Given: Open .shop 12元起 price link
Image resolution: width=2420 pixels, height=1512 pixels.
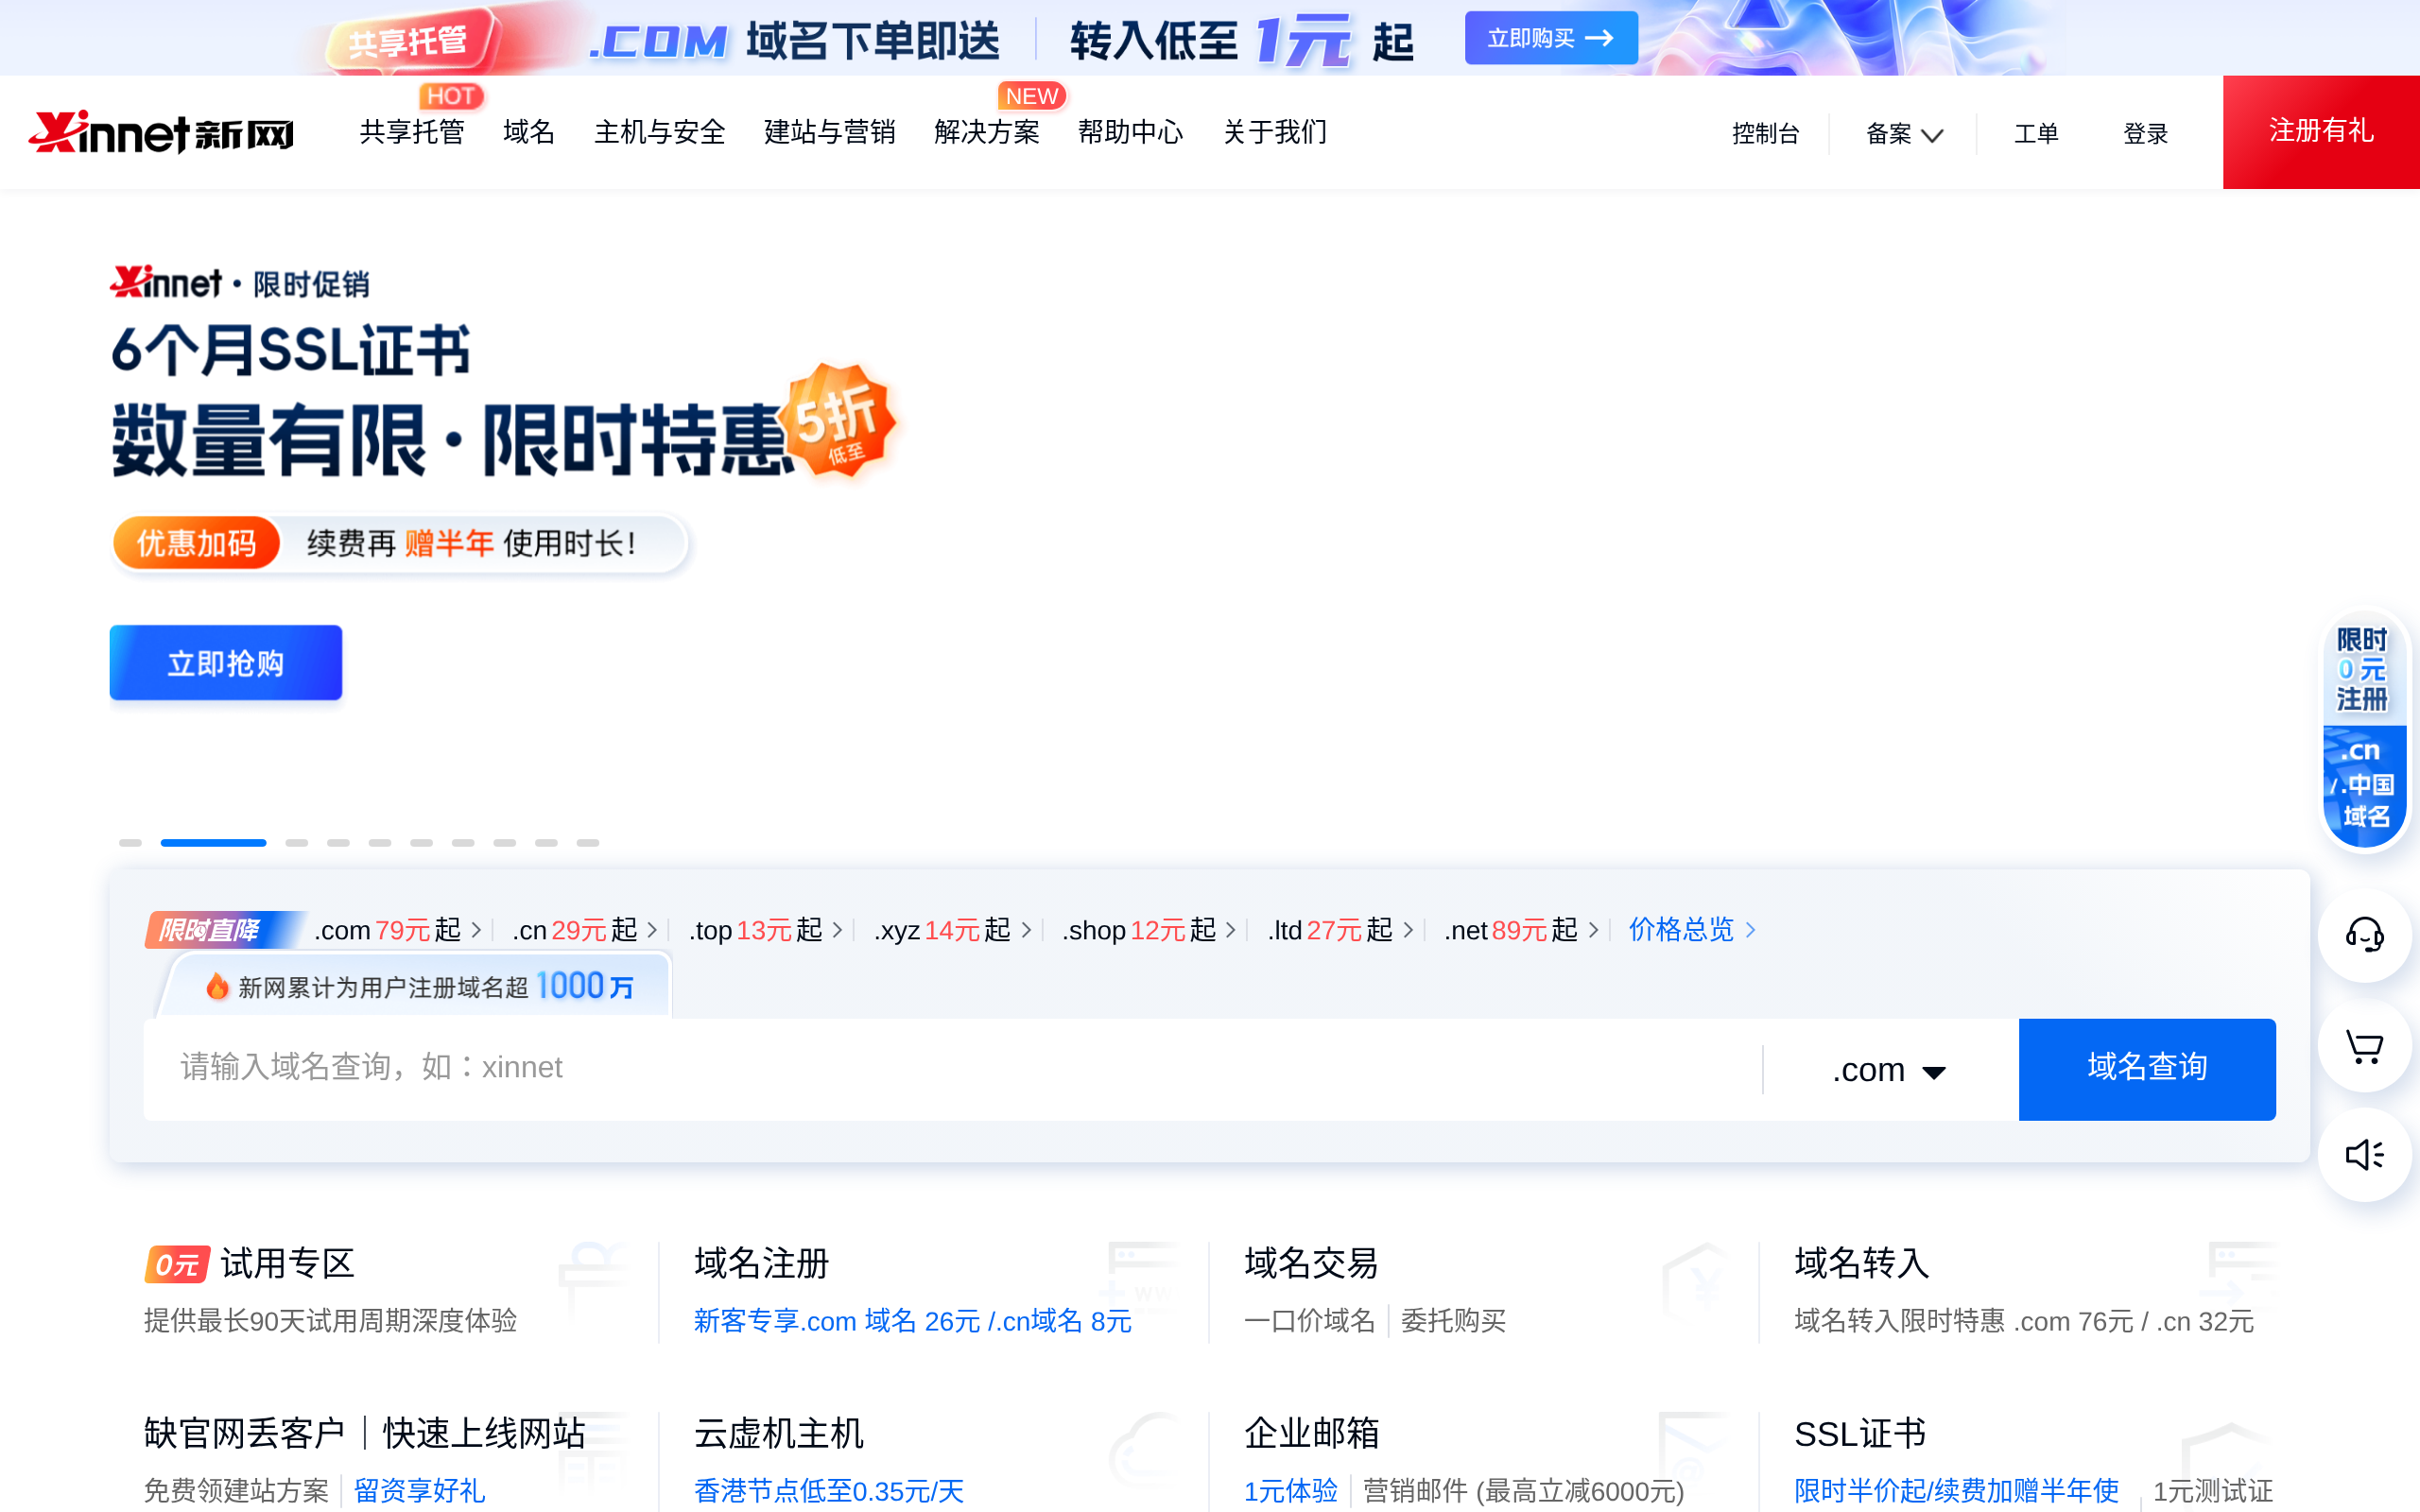Looking at the screenshot, I should coord(1149,930).
